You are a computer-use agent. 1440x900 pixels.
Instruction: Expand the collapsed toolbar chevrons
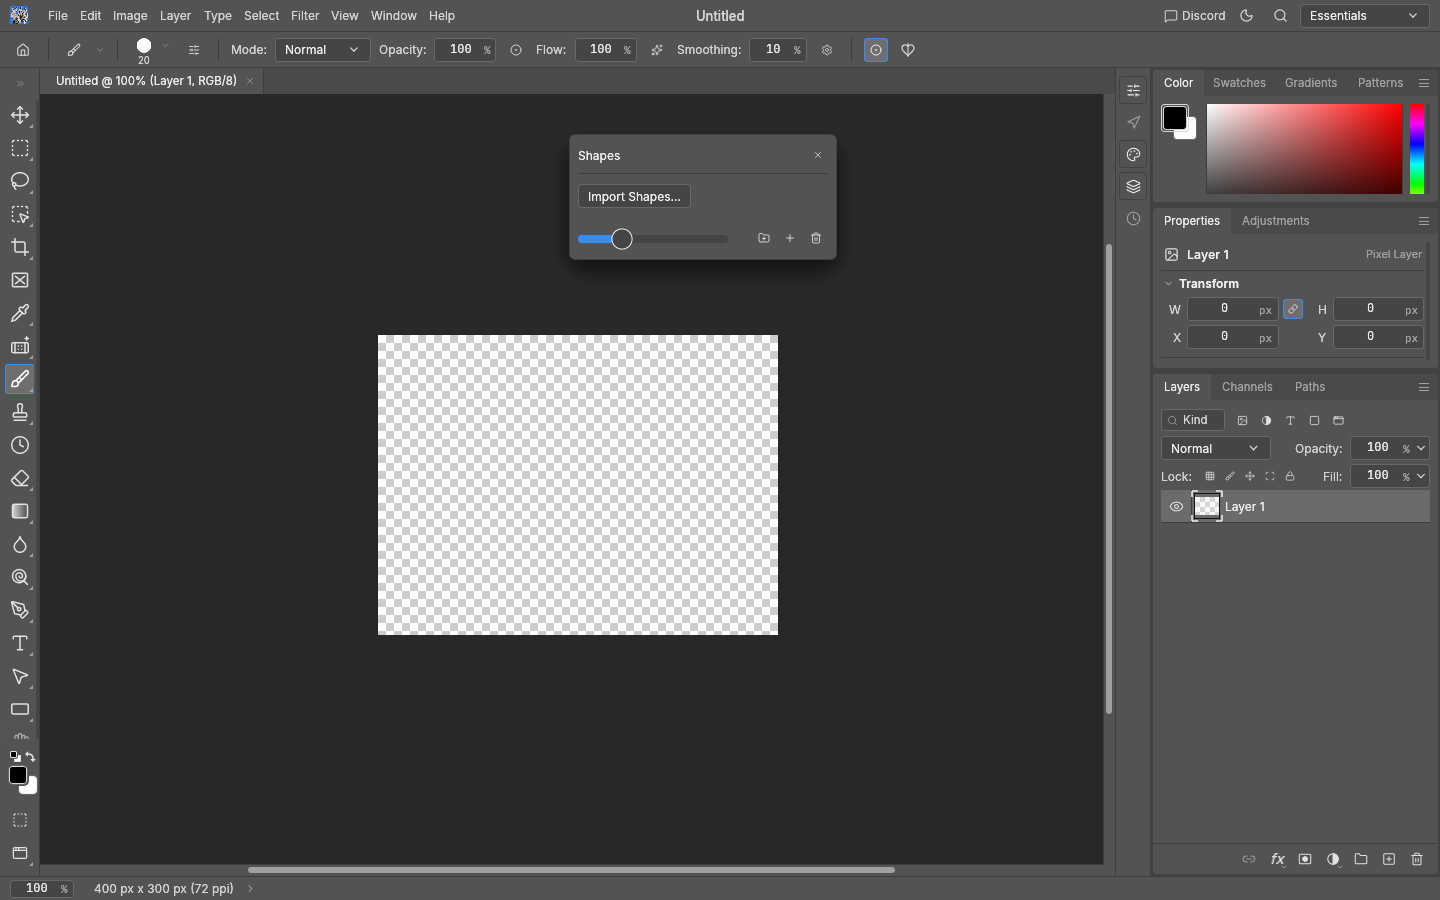coord(20,83)
